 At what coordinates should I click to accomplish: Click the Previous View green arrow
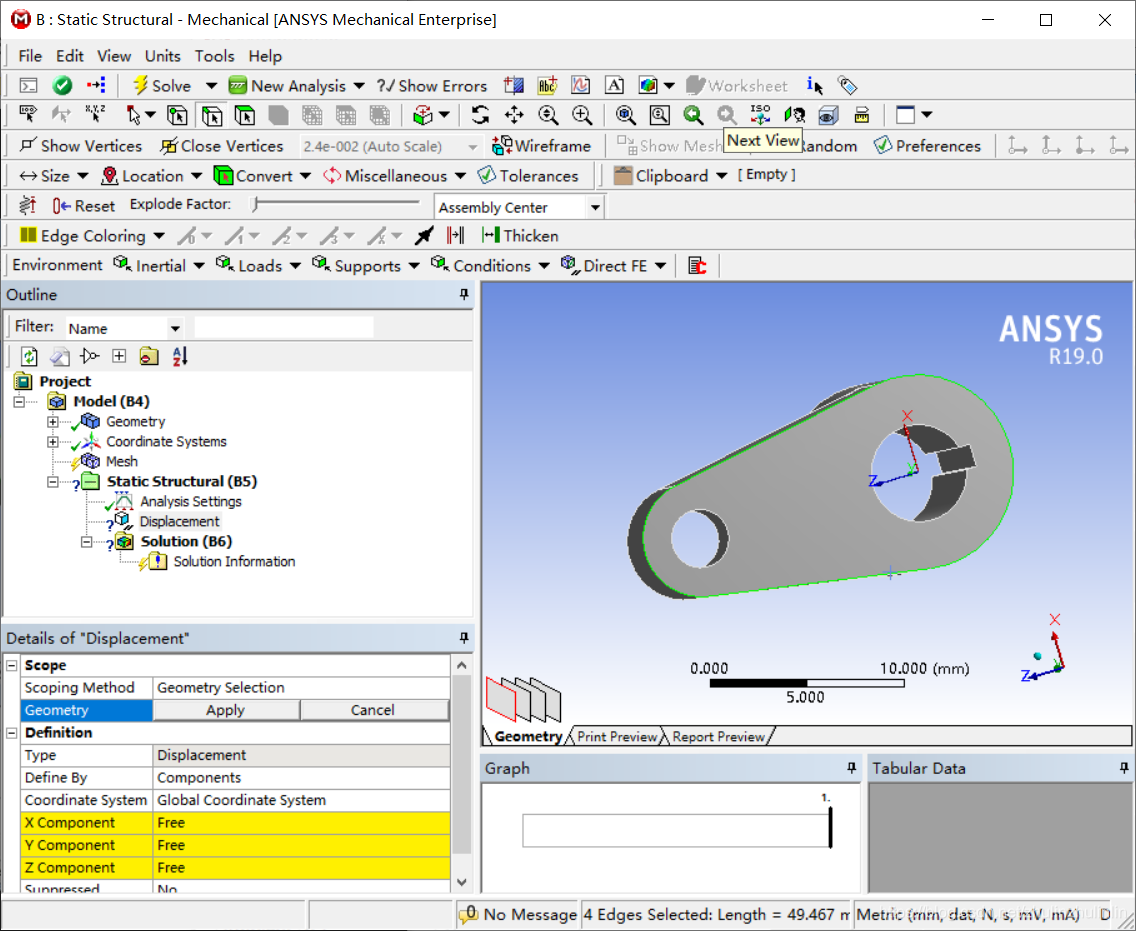coord(693,115)
